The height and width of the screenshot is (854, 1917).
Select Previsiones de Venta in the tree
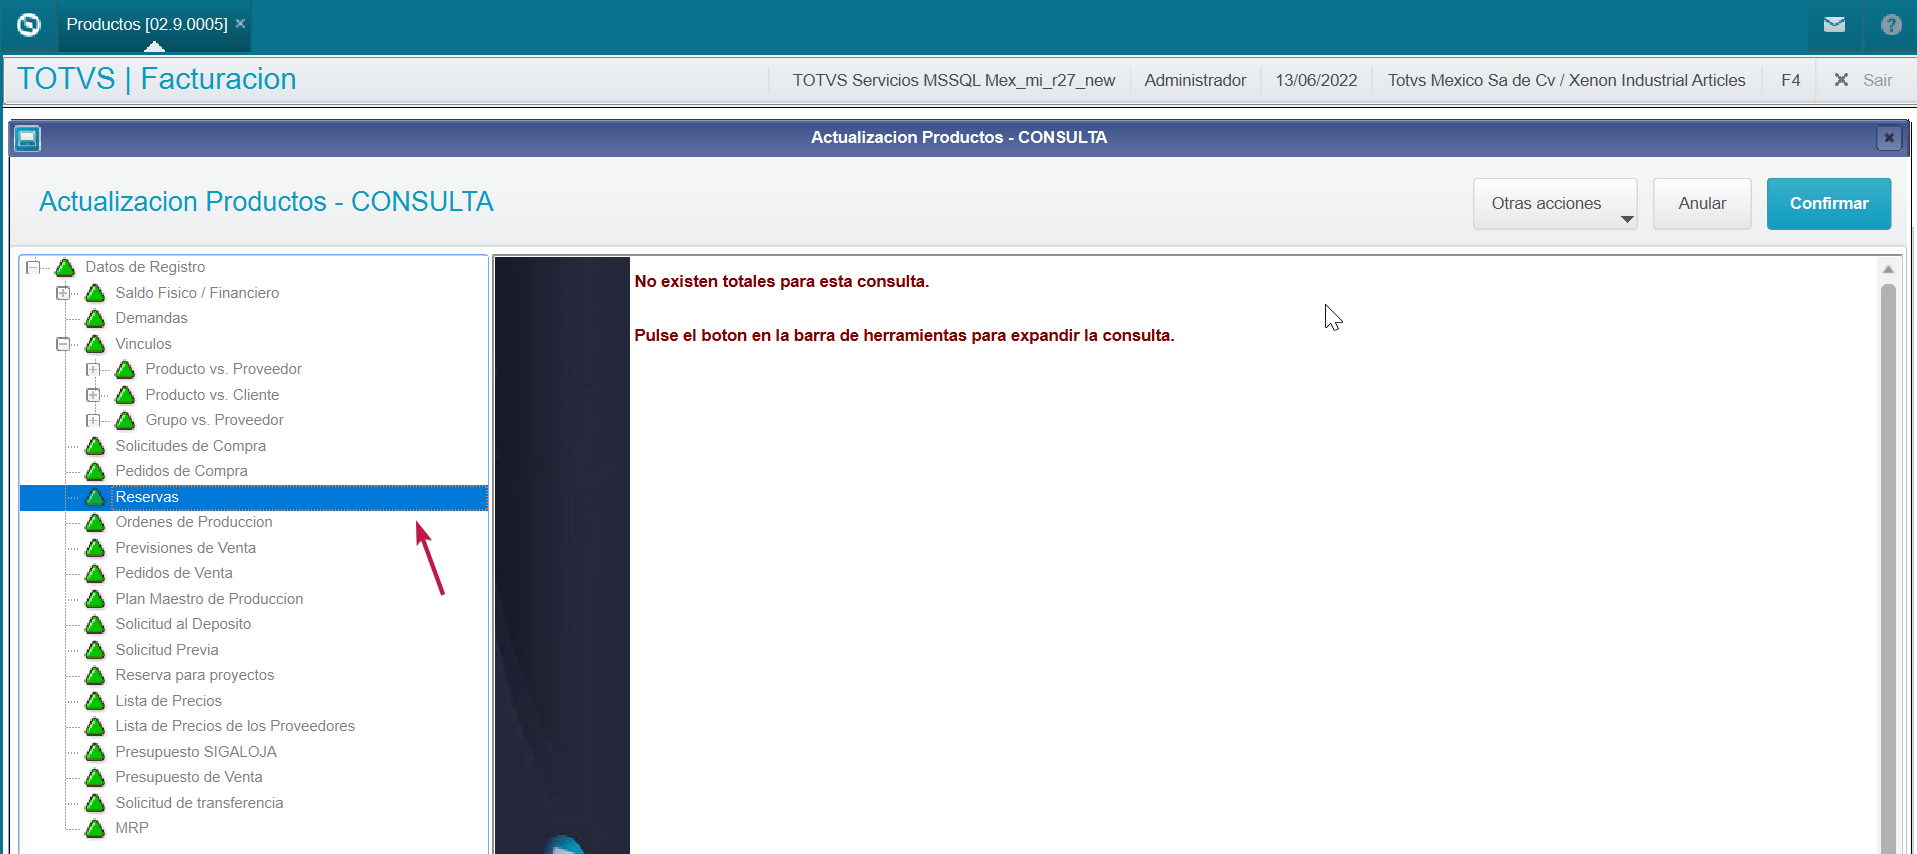[185, 548]
